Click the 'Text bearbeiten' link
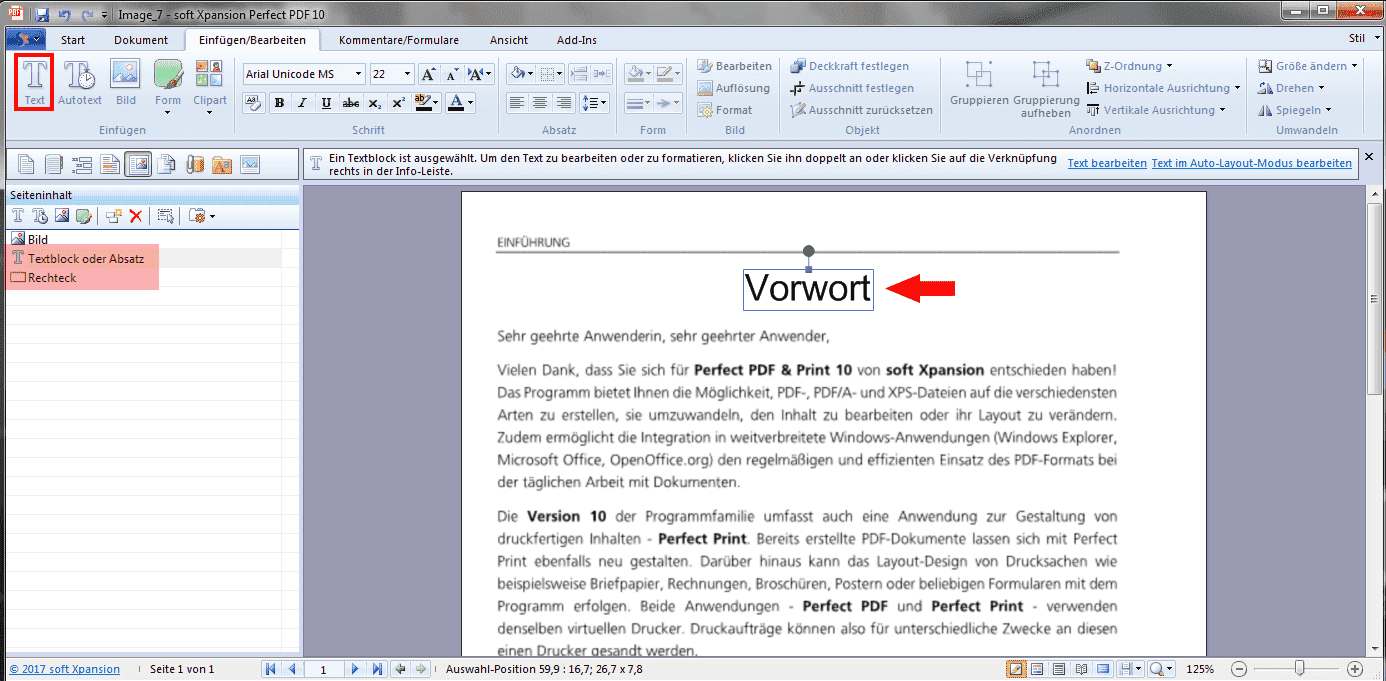 (x=1106, y=163)
